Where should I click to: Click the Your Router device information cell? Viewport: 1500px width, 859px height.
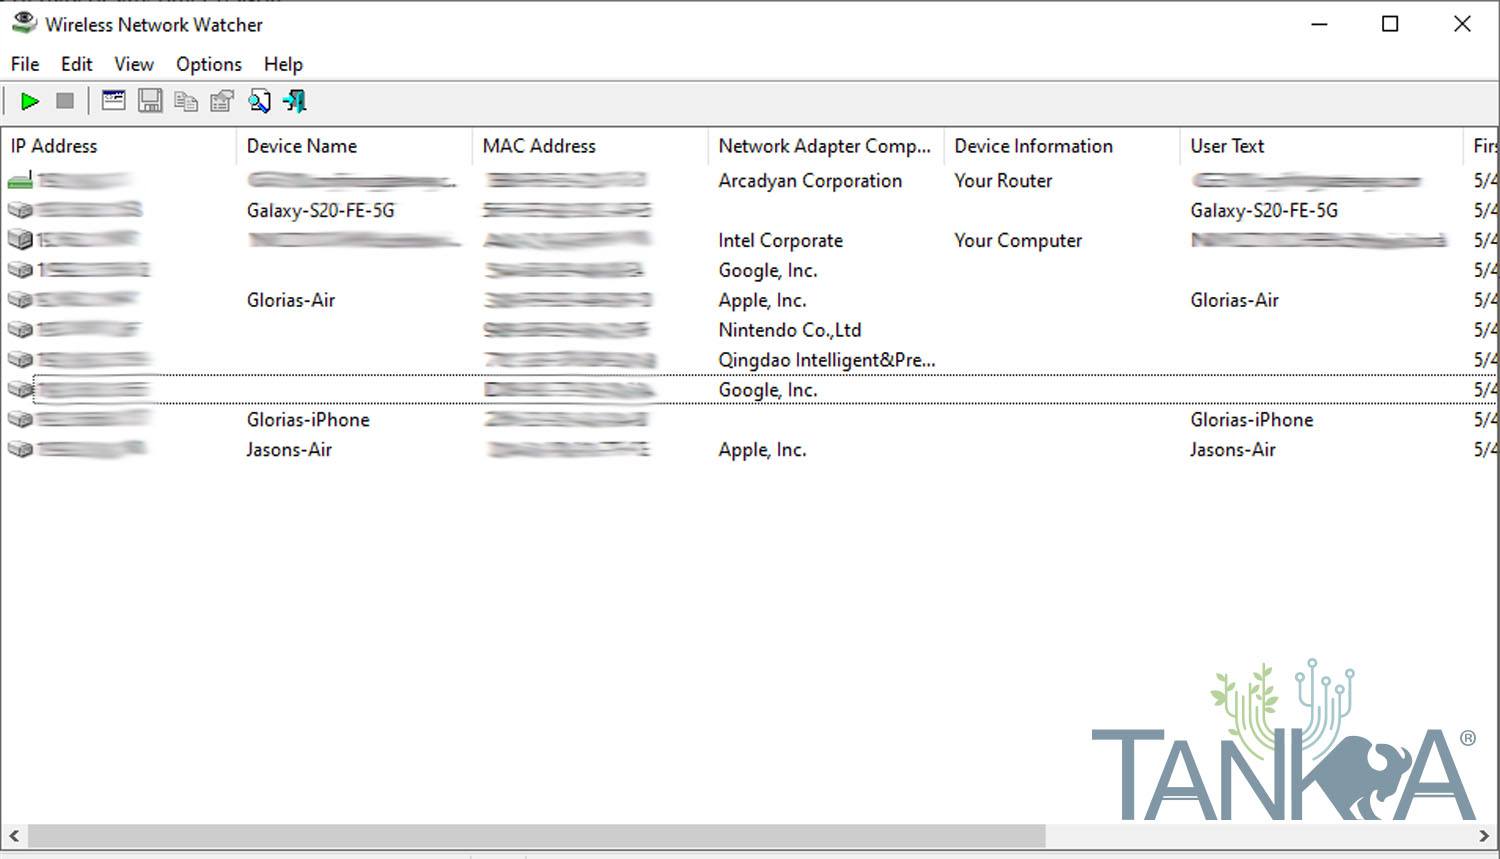click(x=1003, y=181)
